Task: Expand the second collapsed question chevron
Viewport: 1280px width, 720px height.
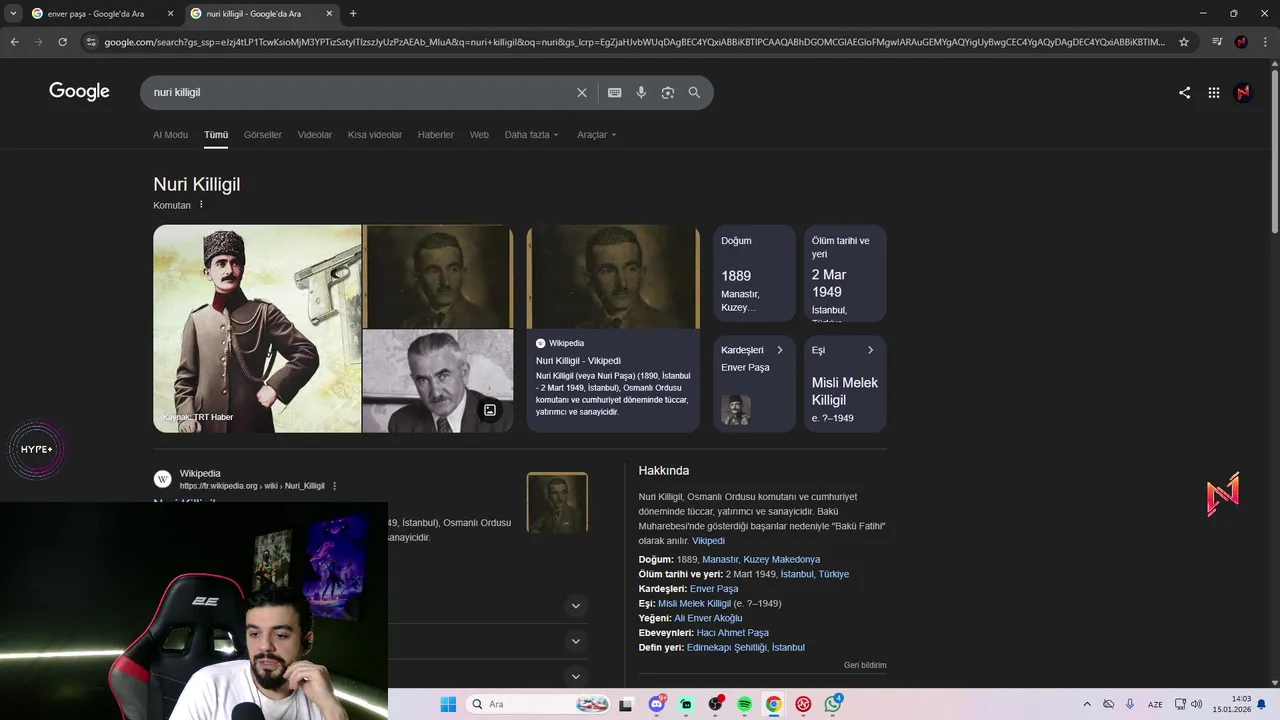Action: click(x=575, y=641)
